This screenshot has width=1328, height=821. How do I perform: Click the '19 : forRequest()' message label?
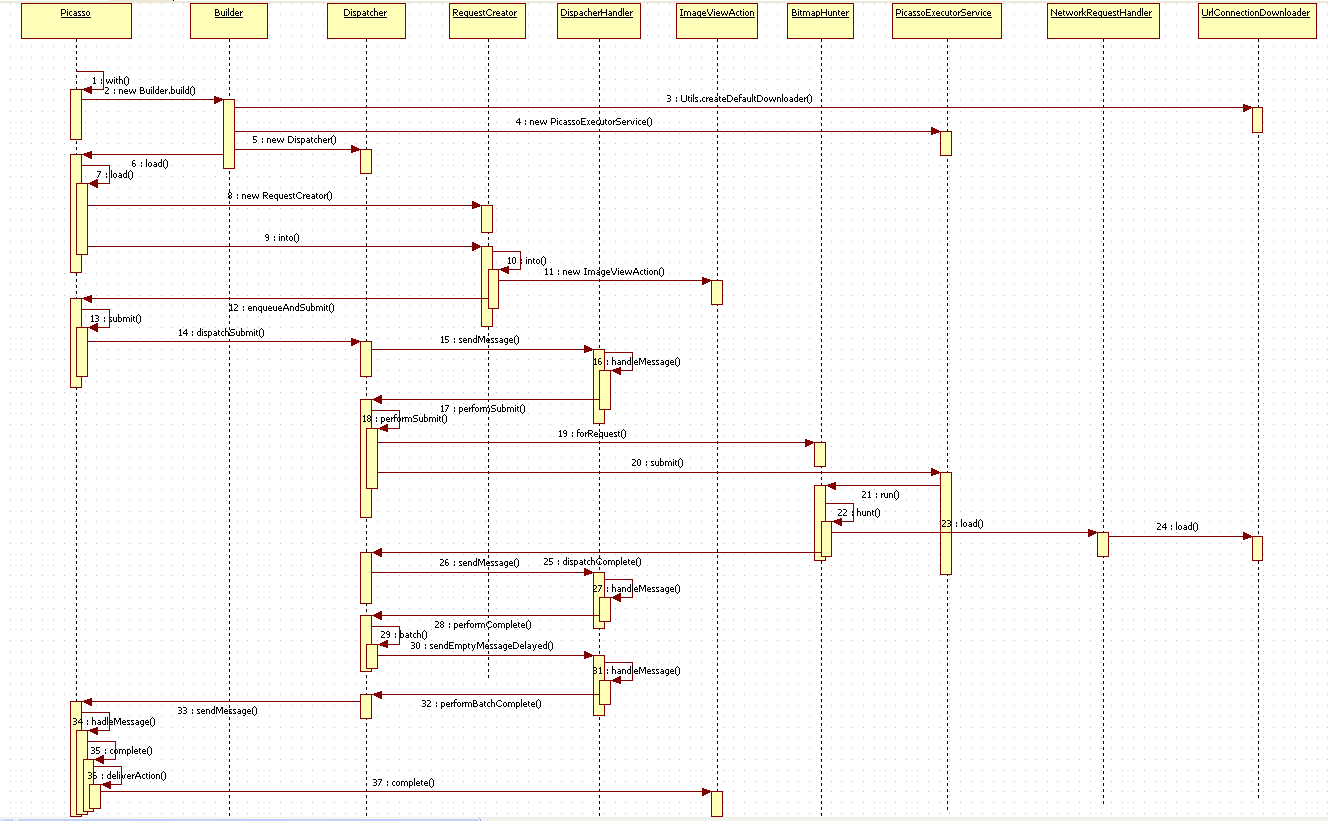[x=593, y=434]
